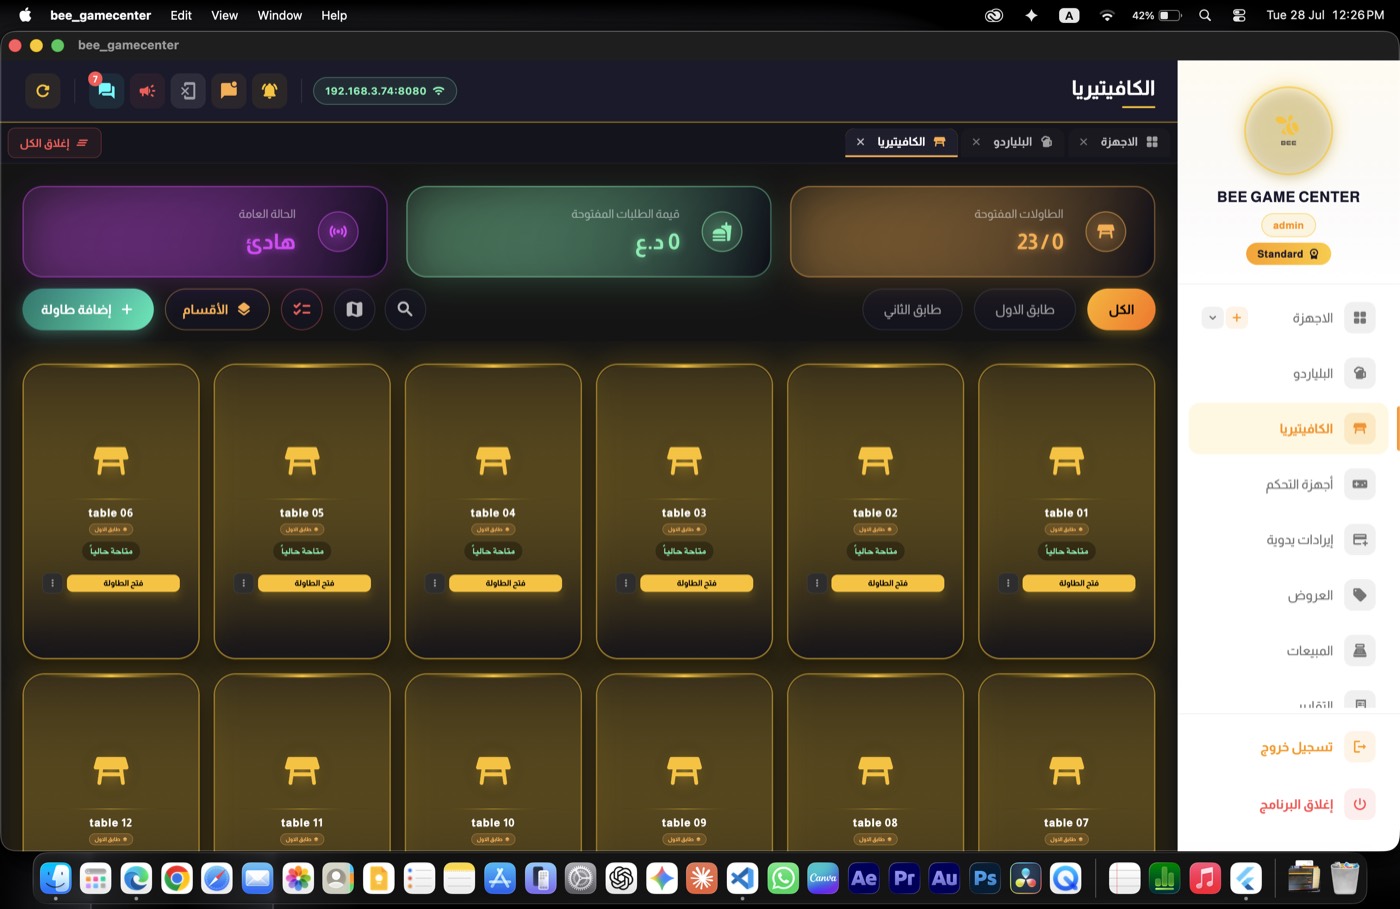The height and width of the screenshot is (909, 1400).
Task: Click the Bee Game Center logo avatar
Action: coord(1288,131)
